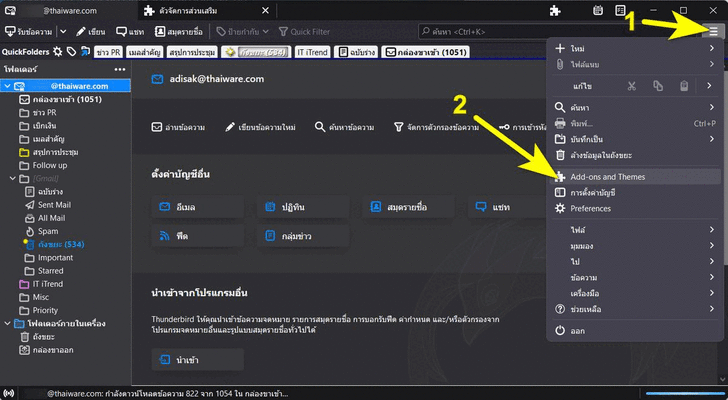Select the สรุปการประชุม QuickFolders tab
Image resolution: width=728 pixels, height=400 pixels.
[192, 52]
